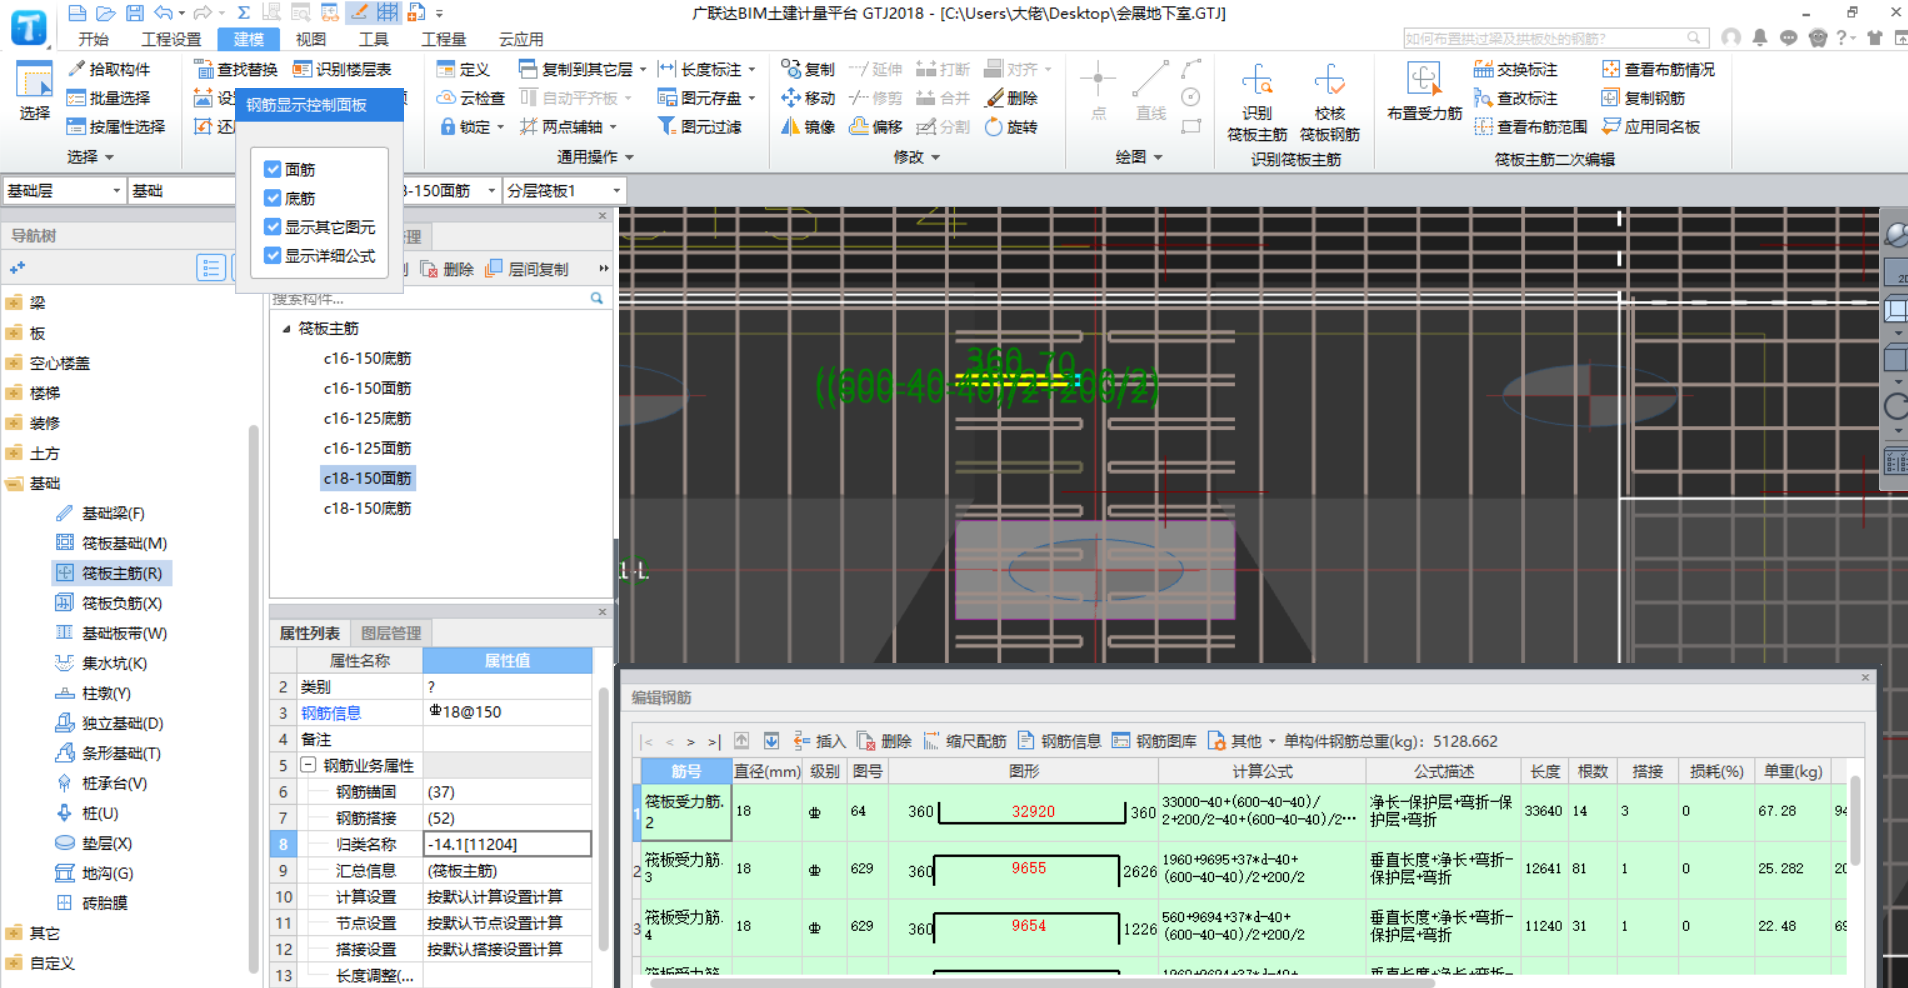The image size is (1908, 988).
Task: Click the 交换标注 swap annotation tool
Action: [x=1516, y=69]
